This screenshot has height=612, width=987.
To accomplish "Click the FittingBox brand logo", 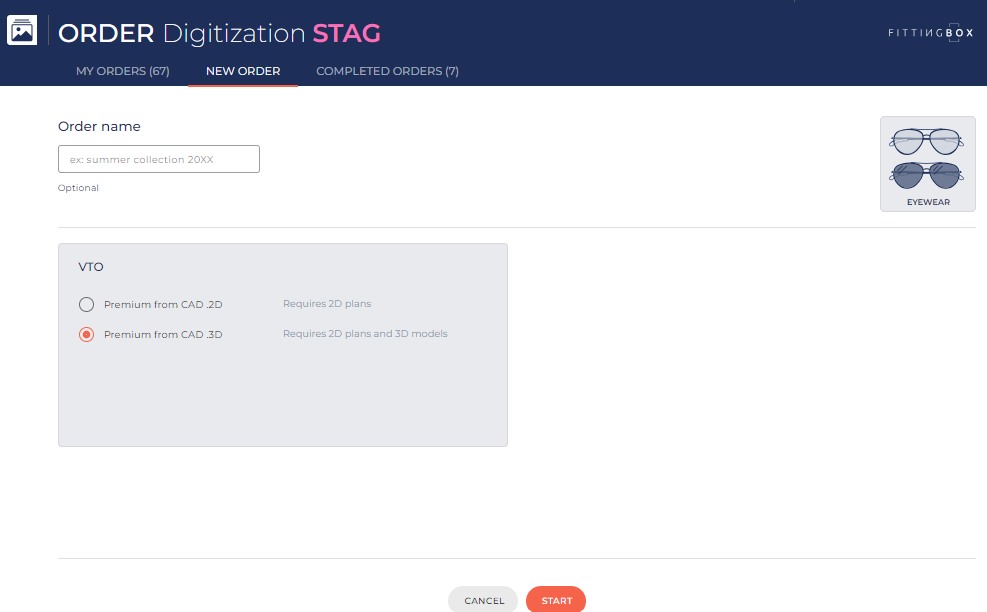I will pos(930,33).
